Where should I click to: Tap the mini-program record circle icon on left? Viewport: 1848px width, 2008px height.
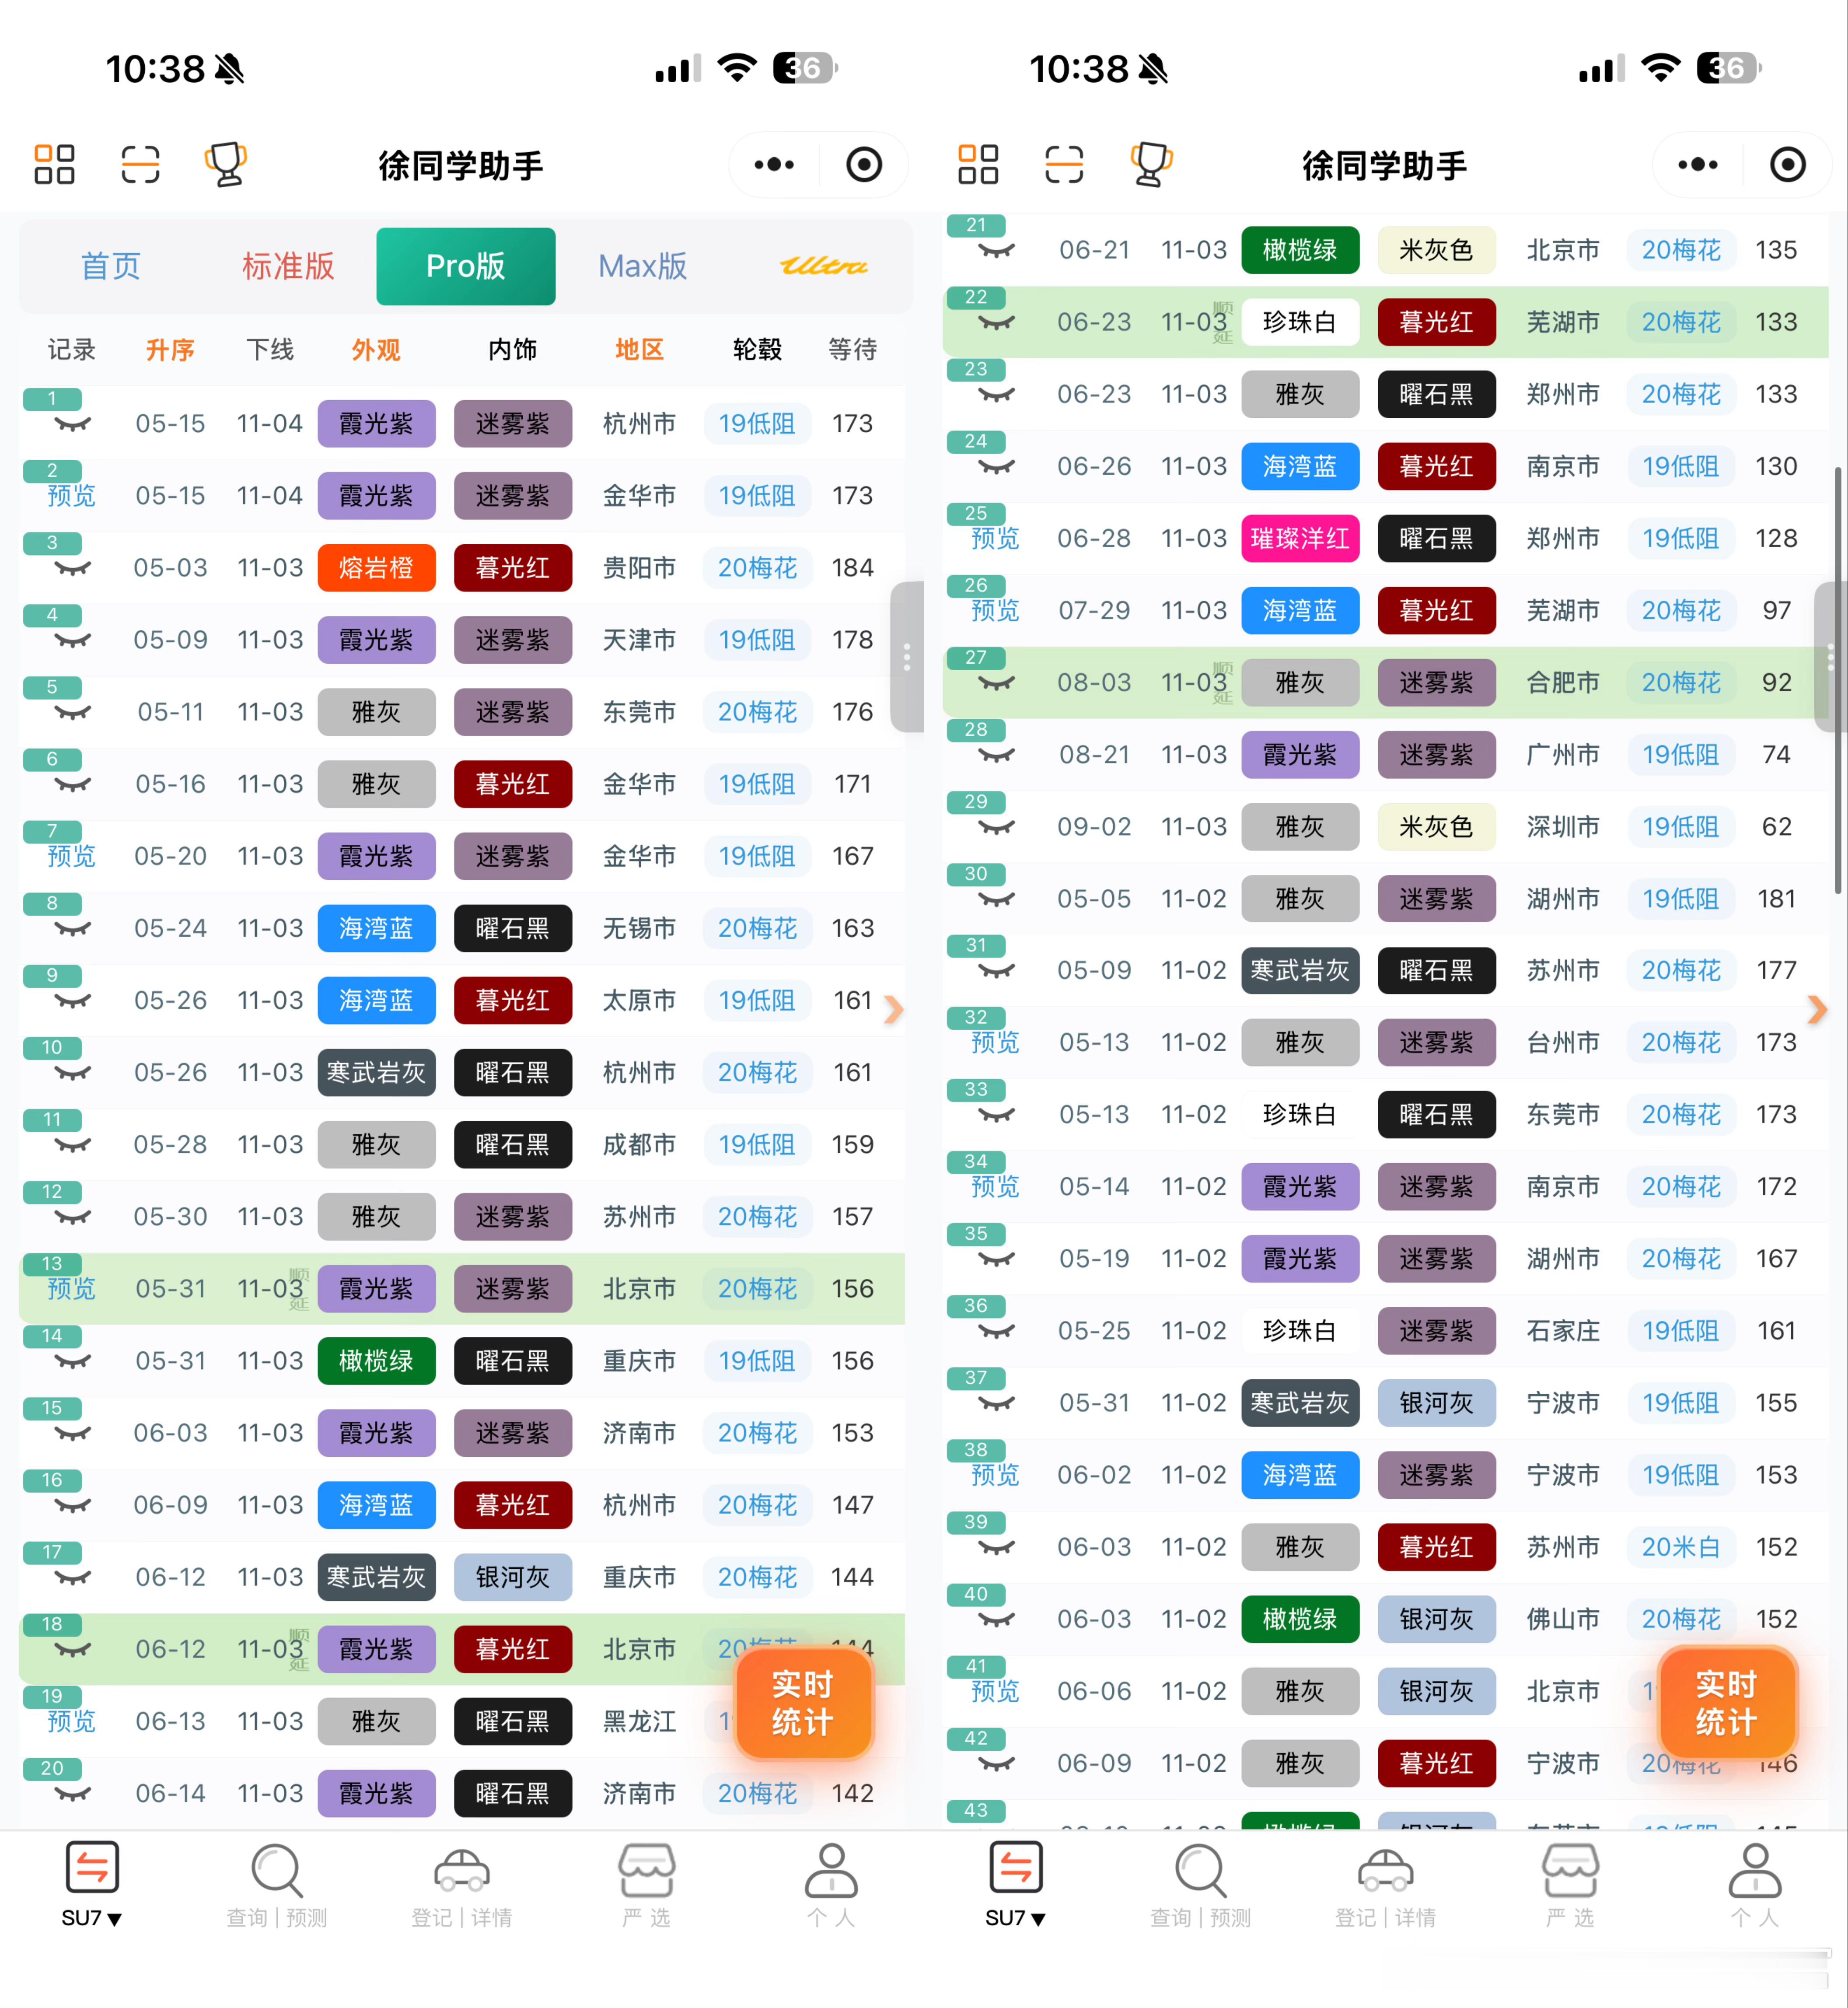[864, 165]
